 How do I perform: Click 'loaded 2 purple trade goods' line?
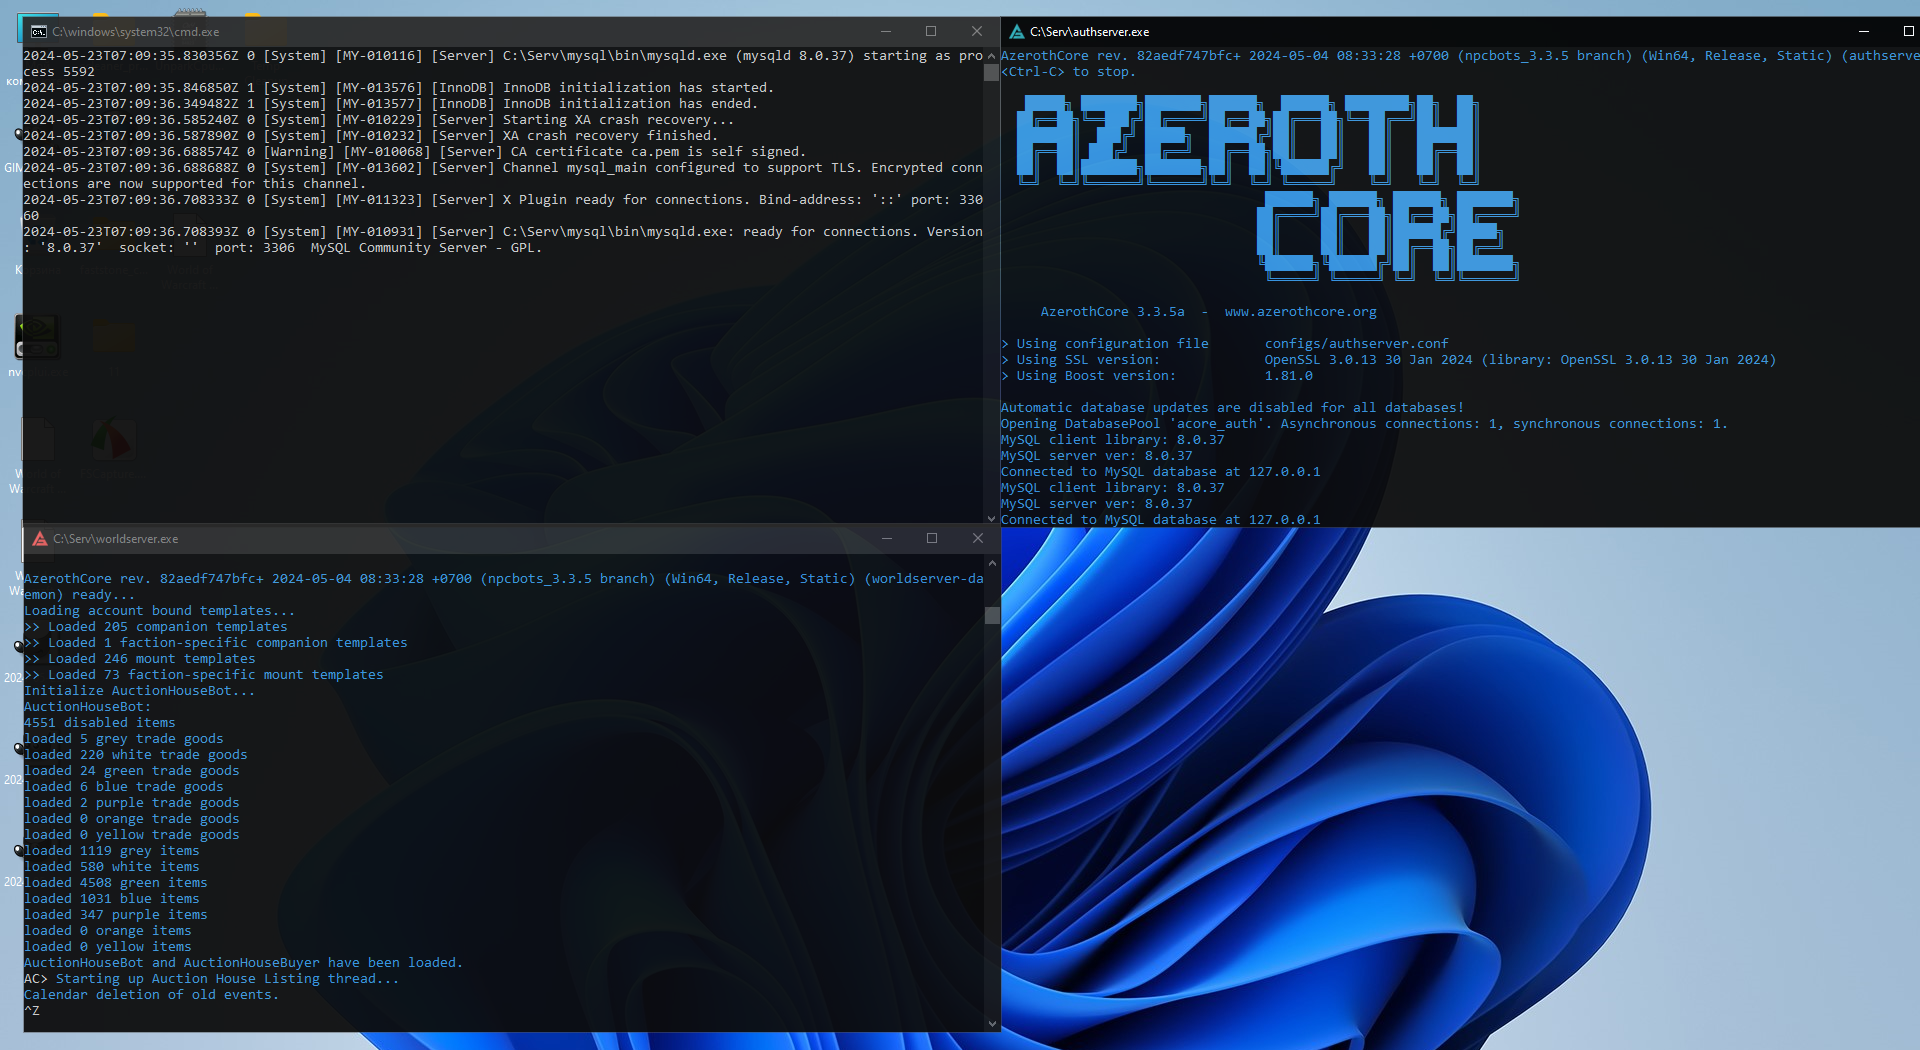[x=131, y=803]
